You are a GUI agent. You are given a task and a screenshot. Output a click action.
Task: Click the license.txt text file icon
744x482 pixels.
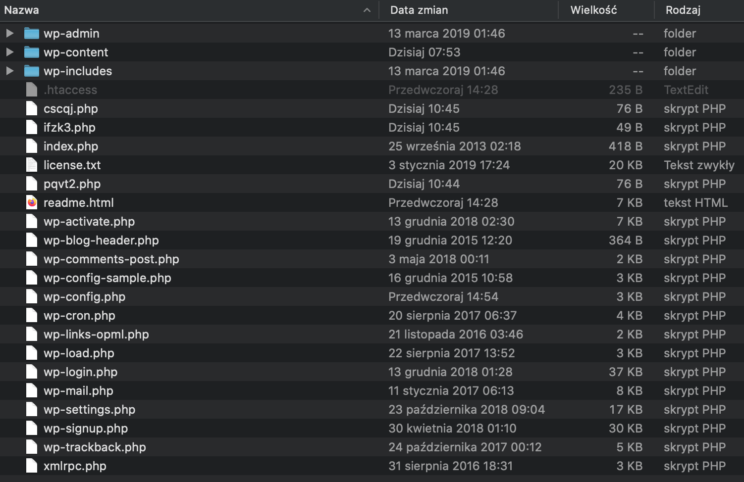[31, 165]
